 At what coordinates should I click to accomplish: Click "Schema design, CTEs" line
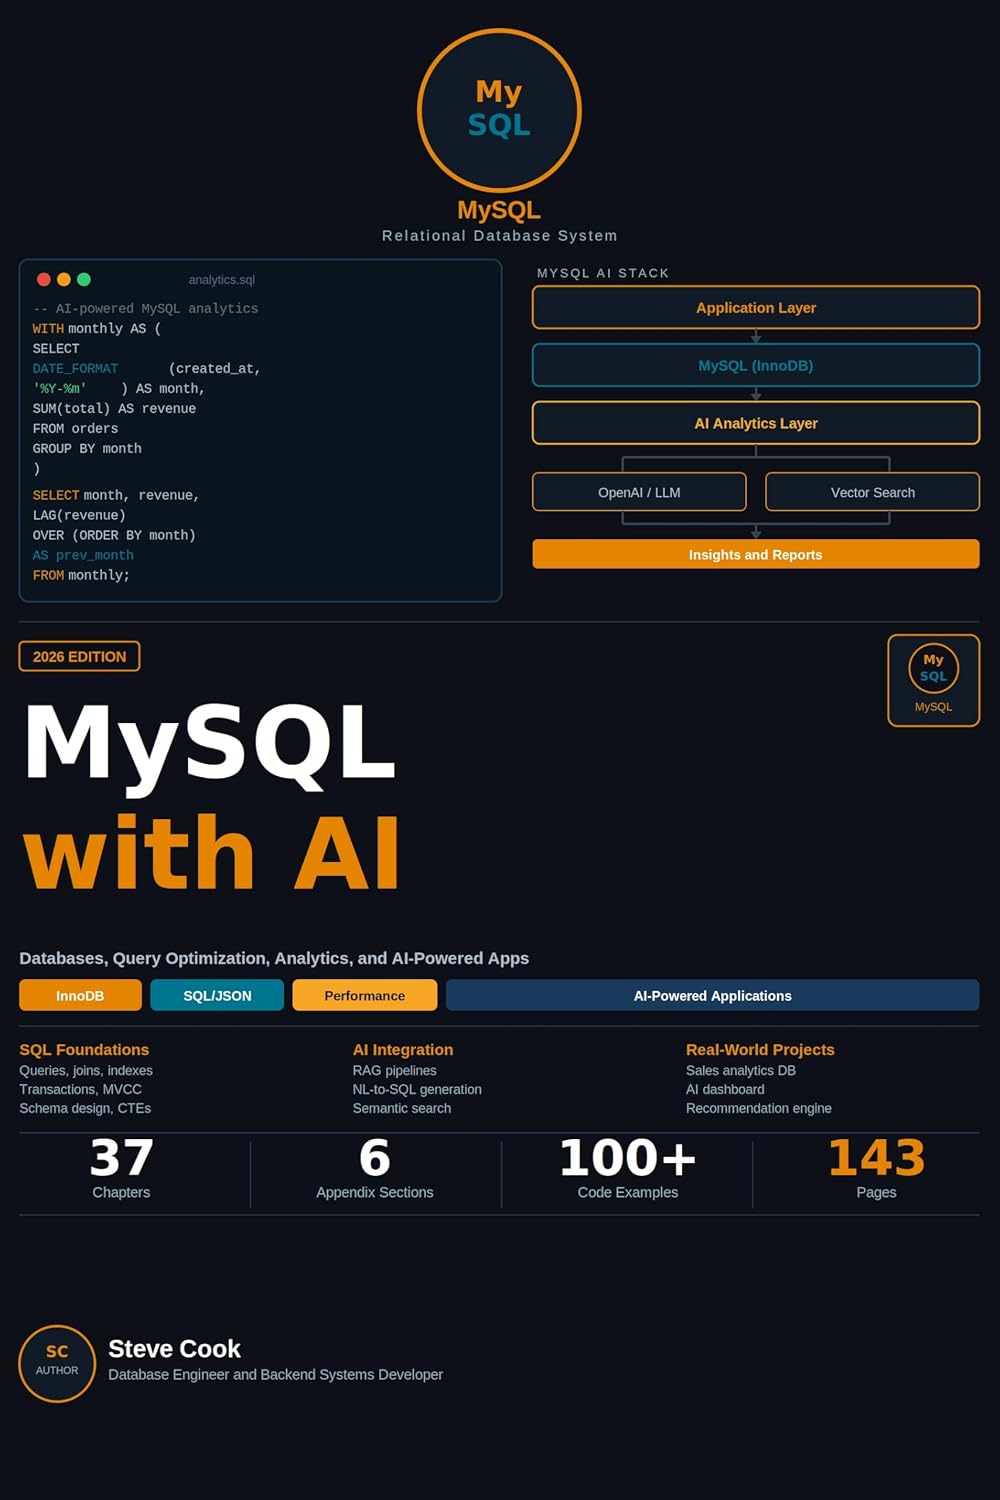(85, 1109)
